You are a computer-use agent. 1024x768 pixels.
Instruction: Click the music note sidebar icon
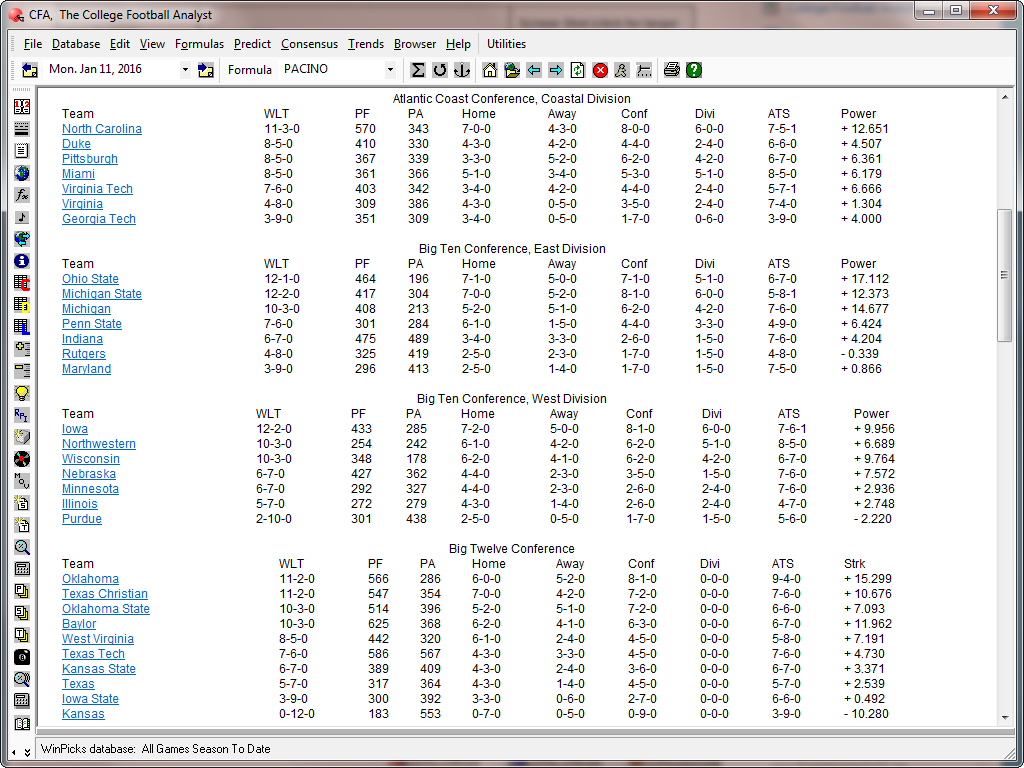pyautogui.click(x=22, y=217)
